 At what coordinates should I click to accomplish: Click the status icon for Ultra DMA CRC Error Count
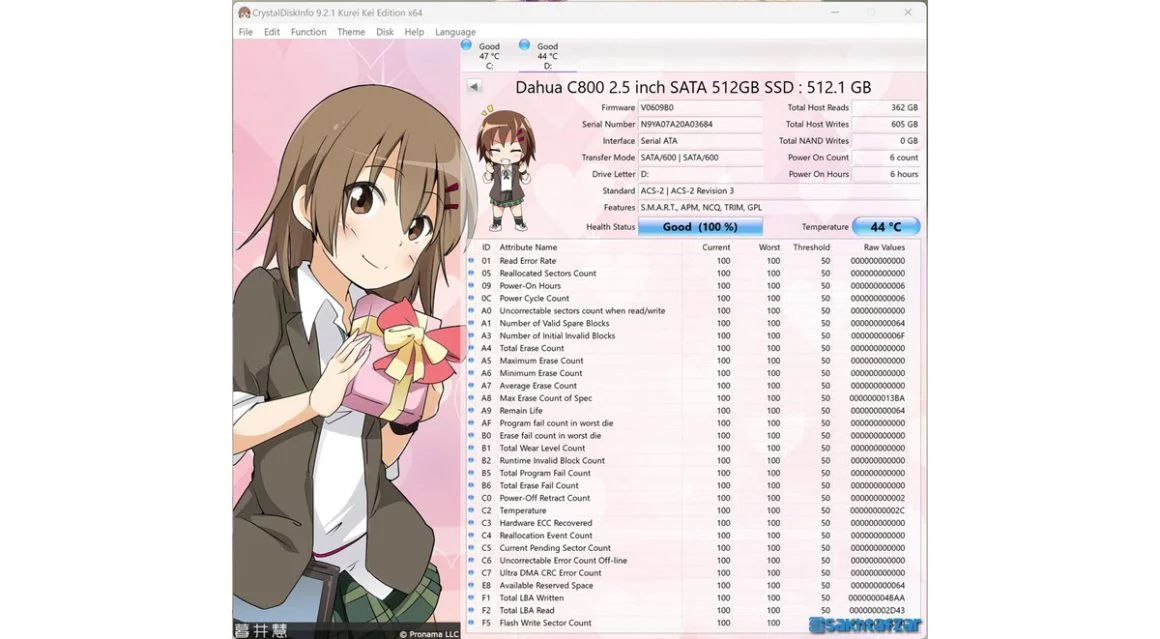(x=471, y=572)
